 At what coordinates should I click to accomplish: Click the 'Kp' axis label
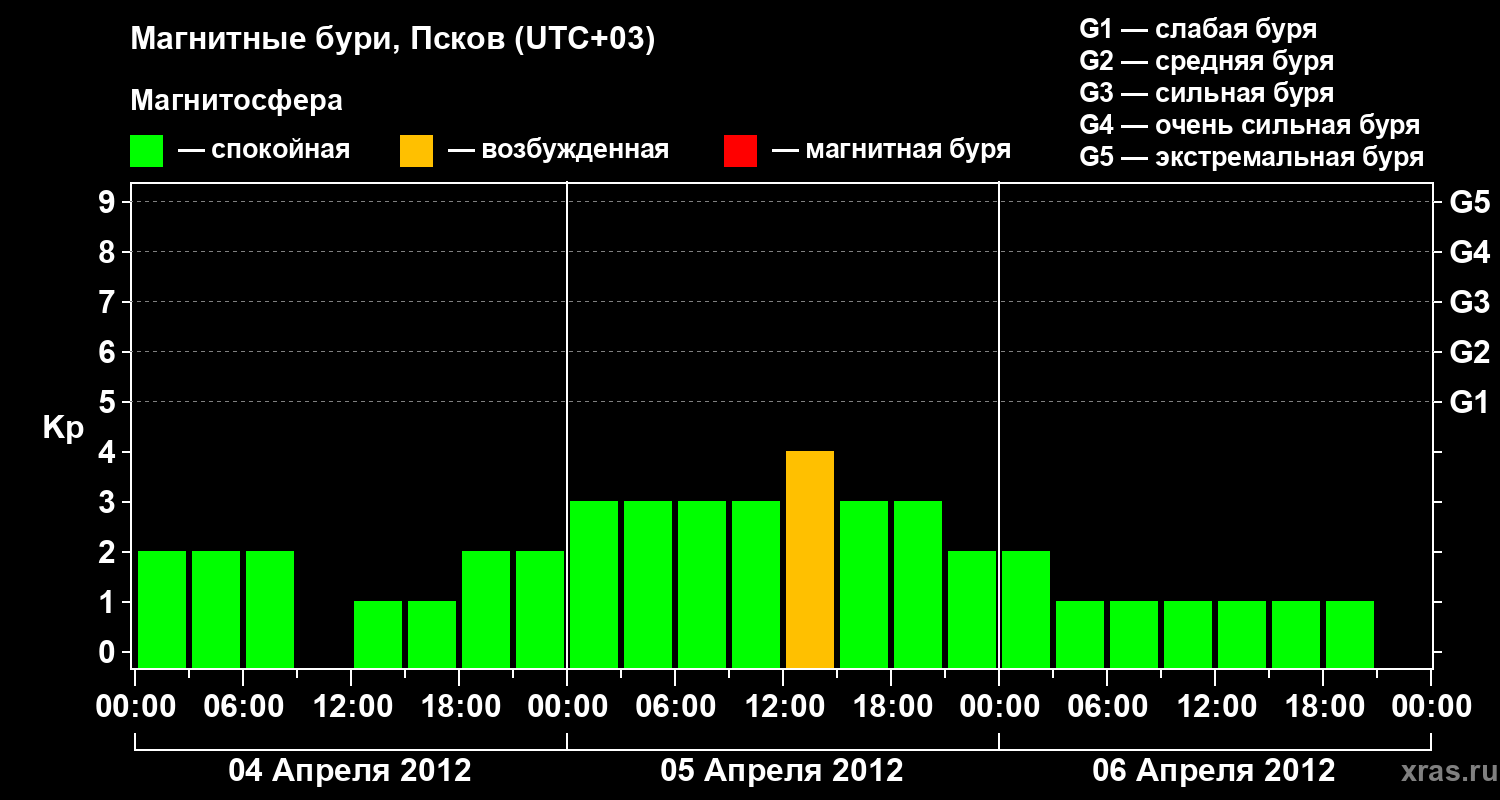coord(63,428)
